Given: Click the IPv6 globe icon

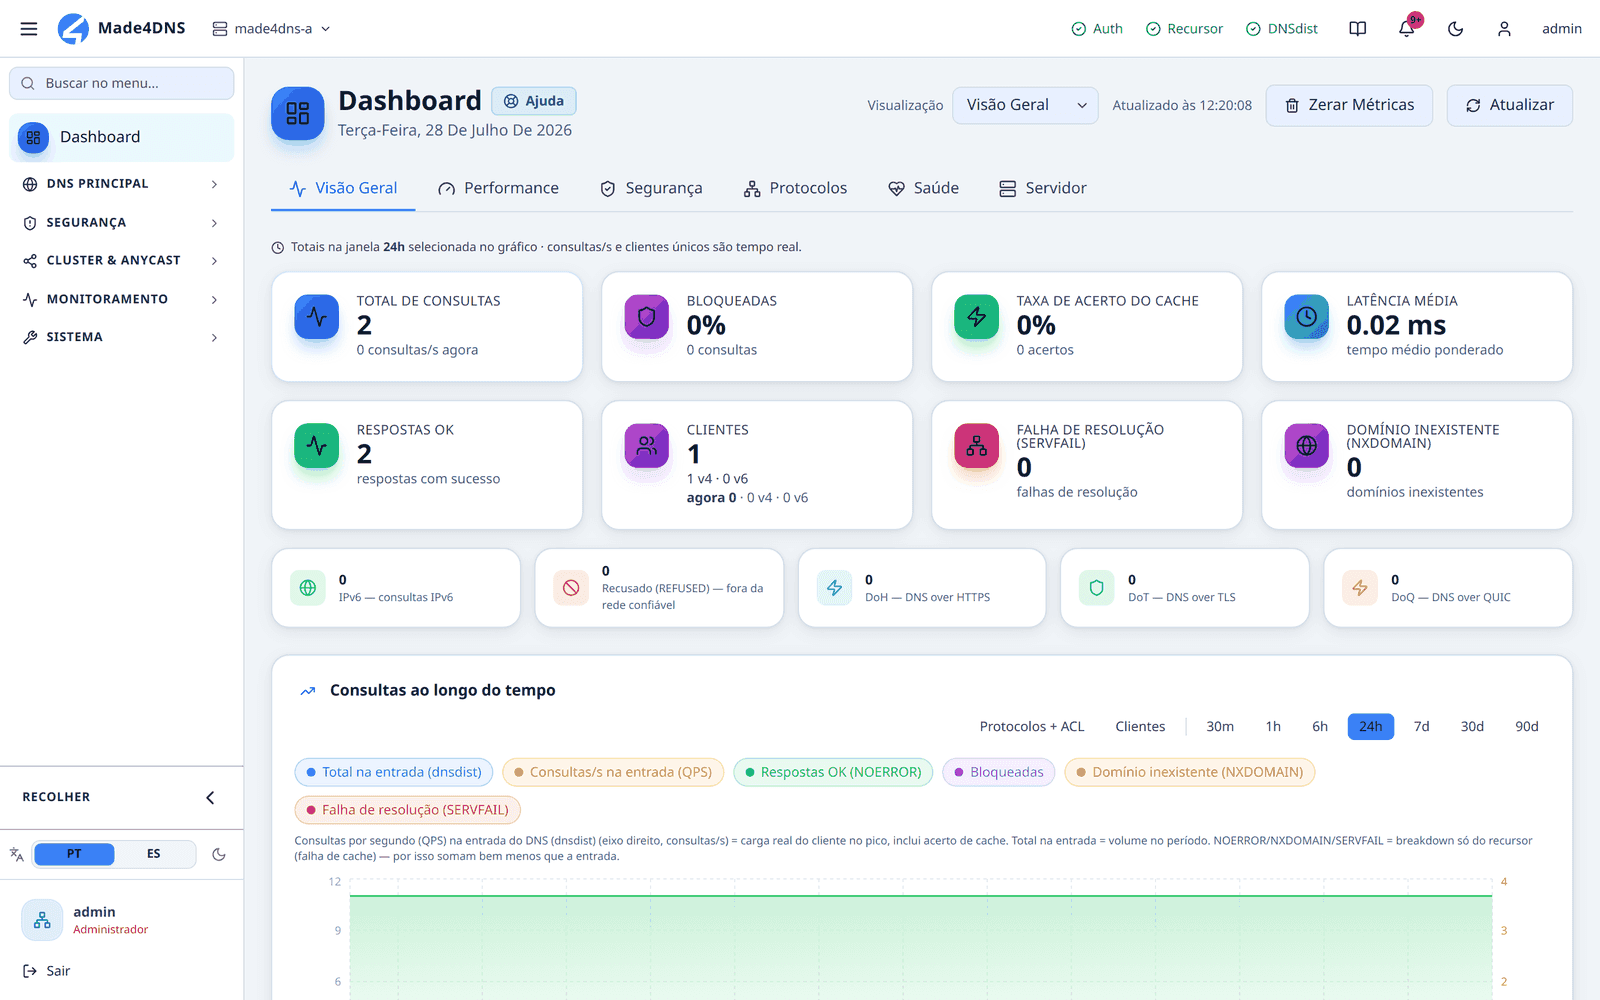Looking at the screenshot, I should click(308, 588).
